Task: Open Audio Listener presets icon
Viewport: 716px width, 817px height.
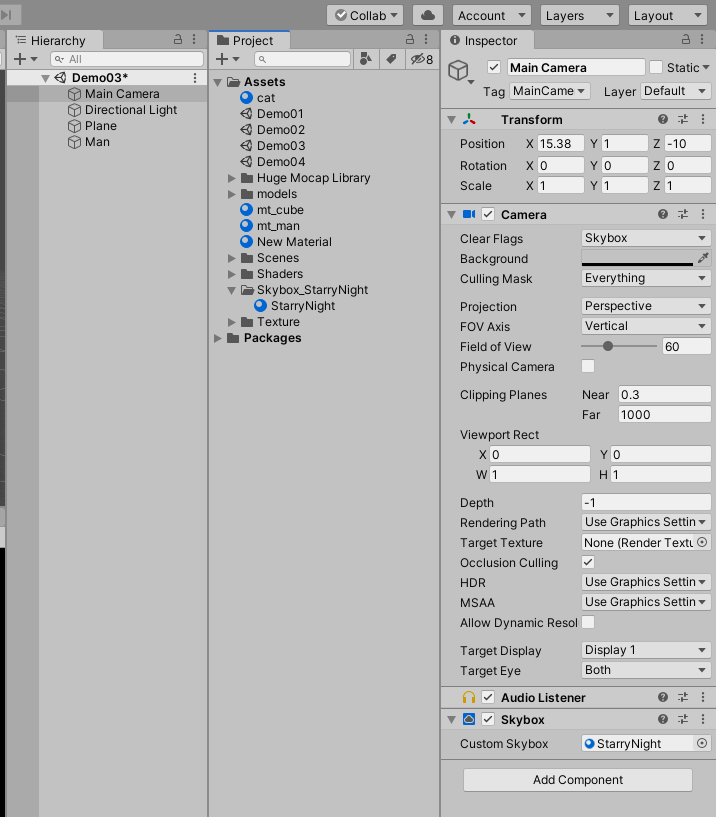Action: pyautogui.click(x=683, y=697)
